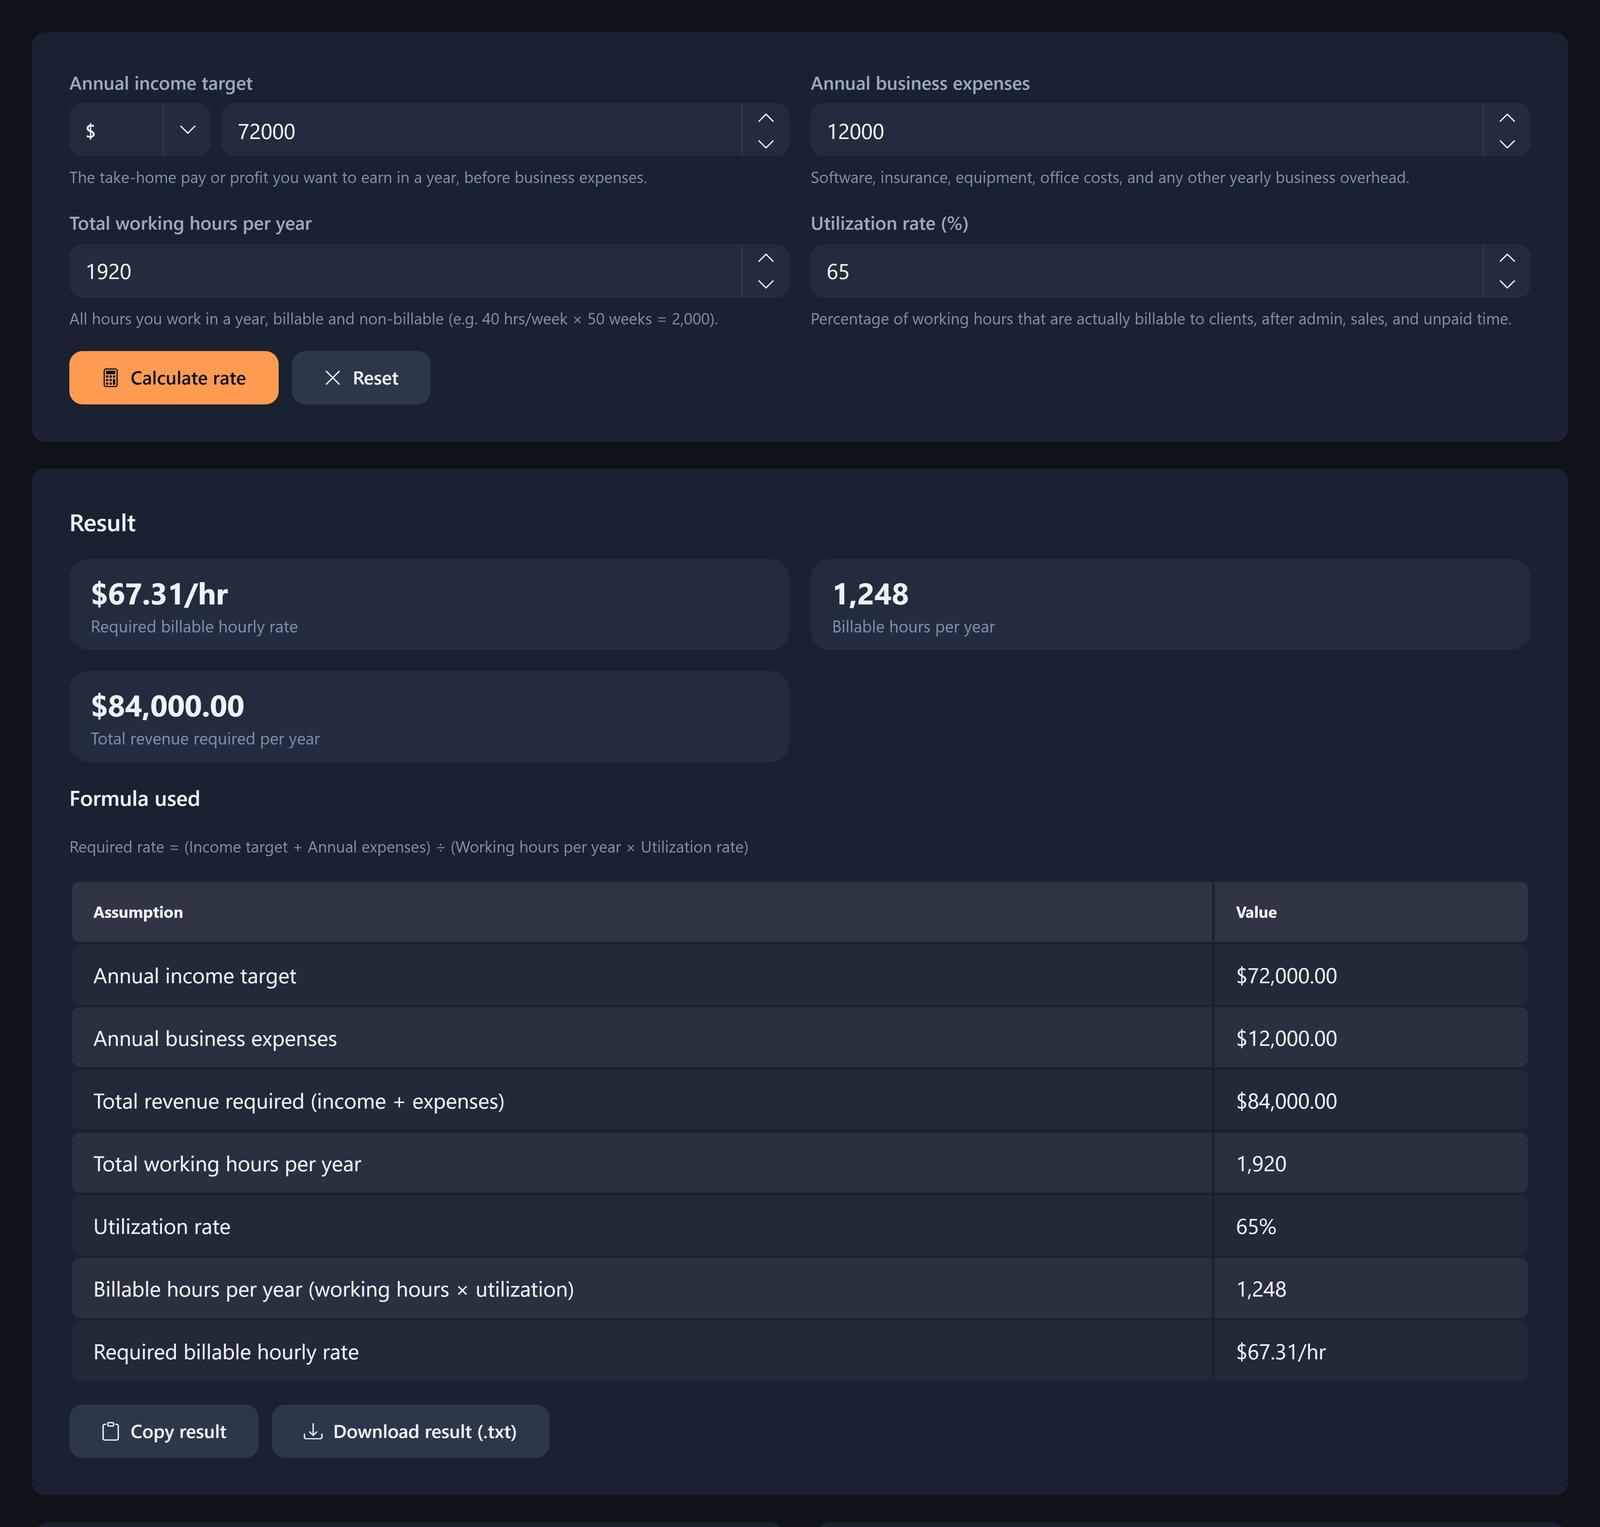Click the $67.31/hr value in the table

(x=1281, y=1352)
